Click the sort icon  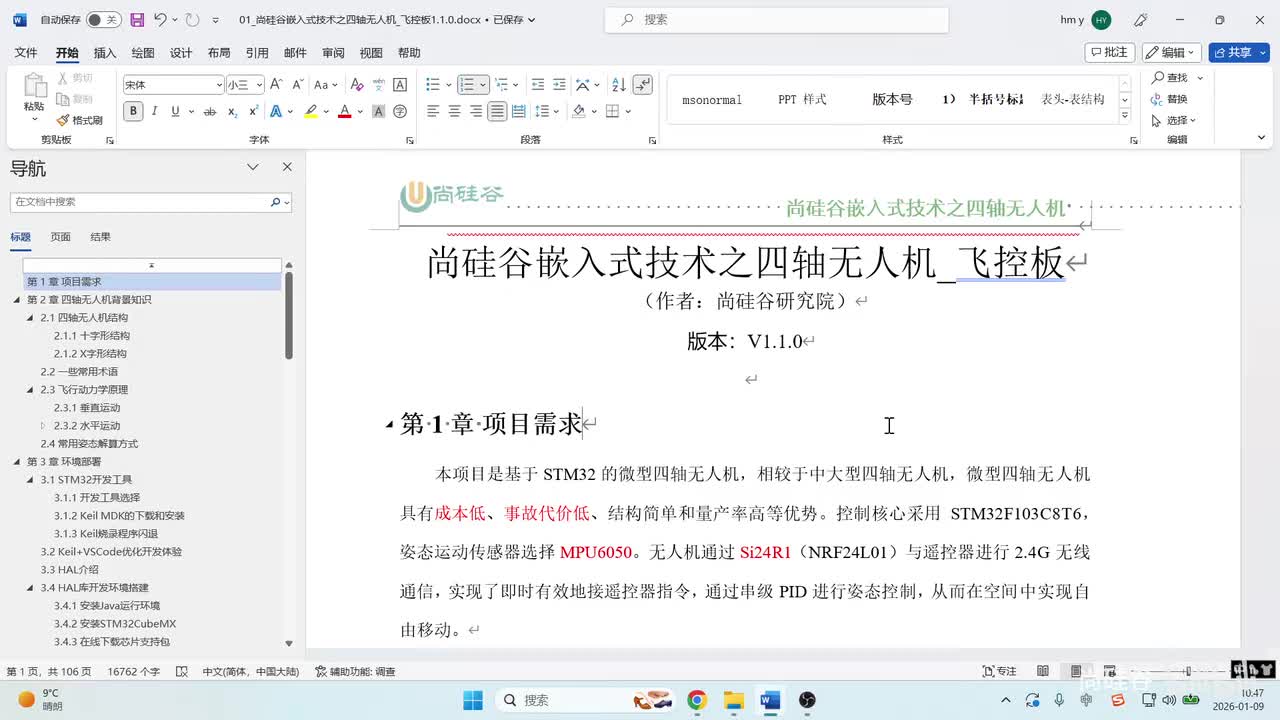click(618, 85)
